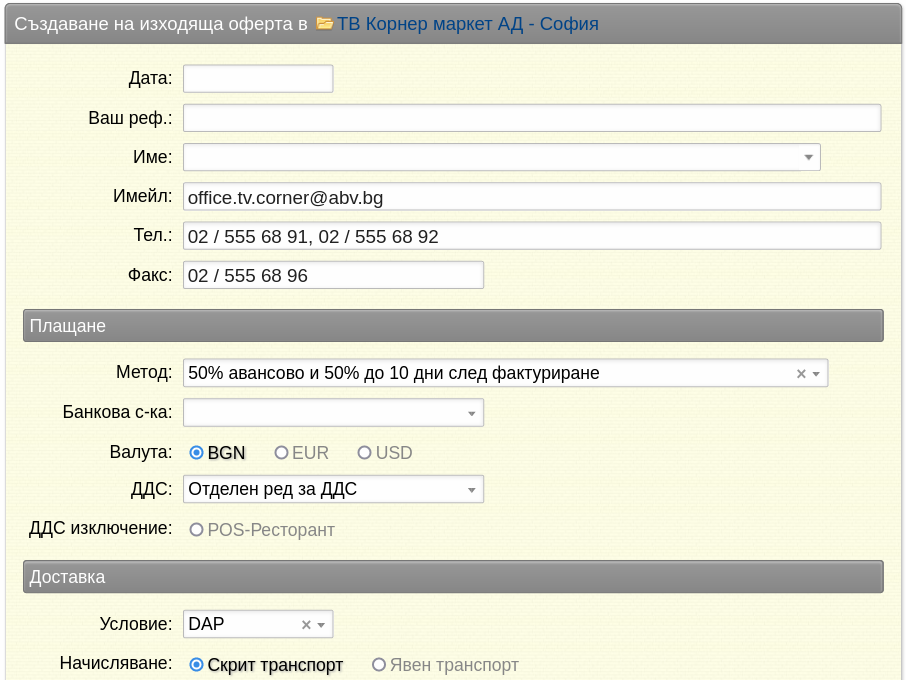The height and width of the screenshot is (680, 906).
Task: Select USD currency
Action: (365, 453)
